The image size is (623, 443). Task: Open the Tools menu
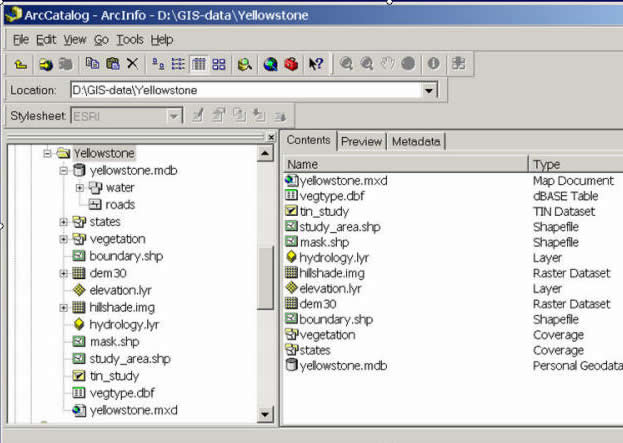pyautogui.click(x=130, y=40)
